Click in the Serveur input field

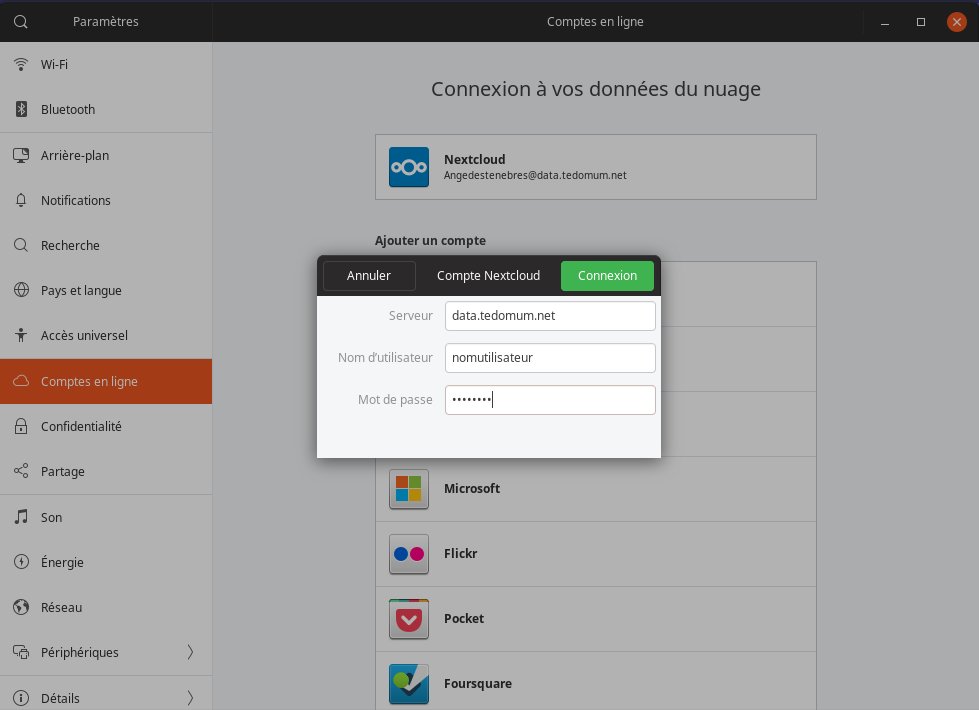[550, 316]
